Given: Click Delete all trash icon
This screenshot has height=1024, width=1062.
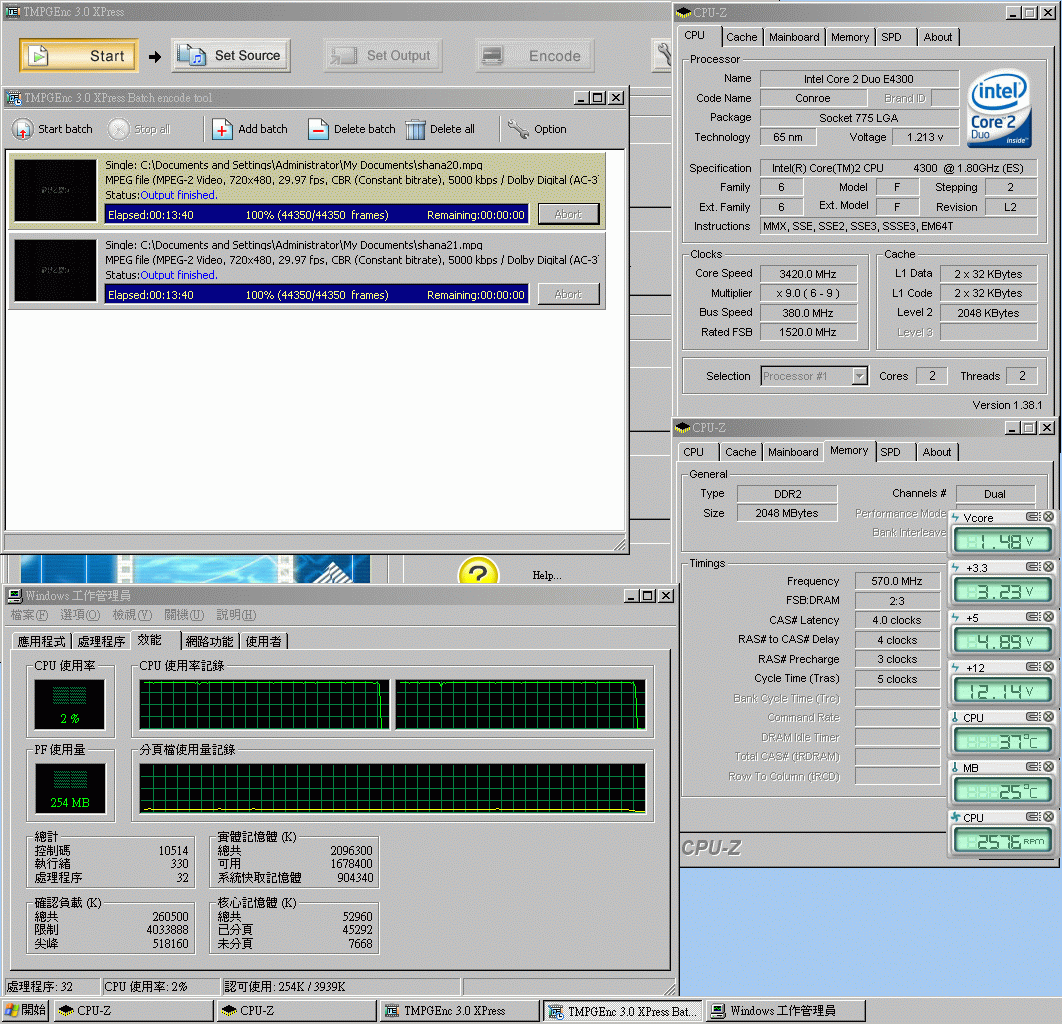Looking at the screenshot, I should point(415,129).
